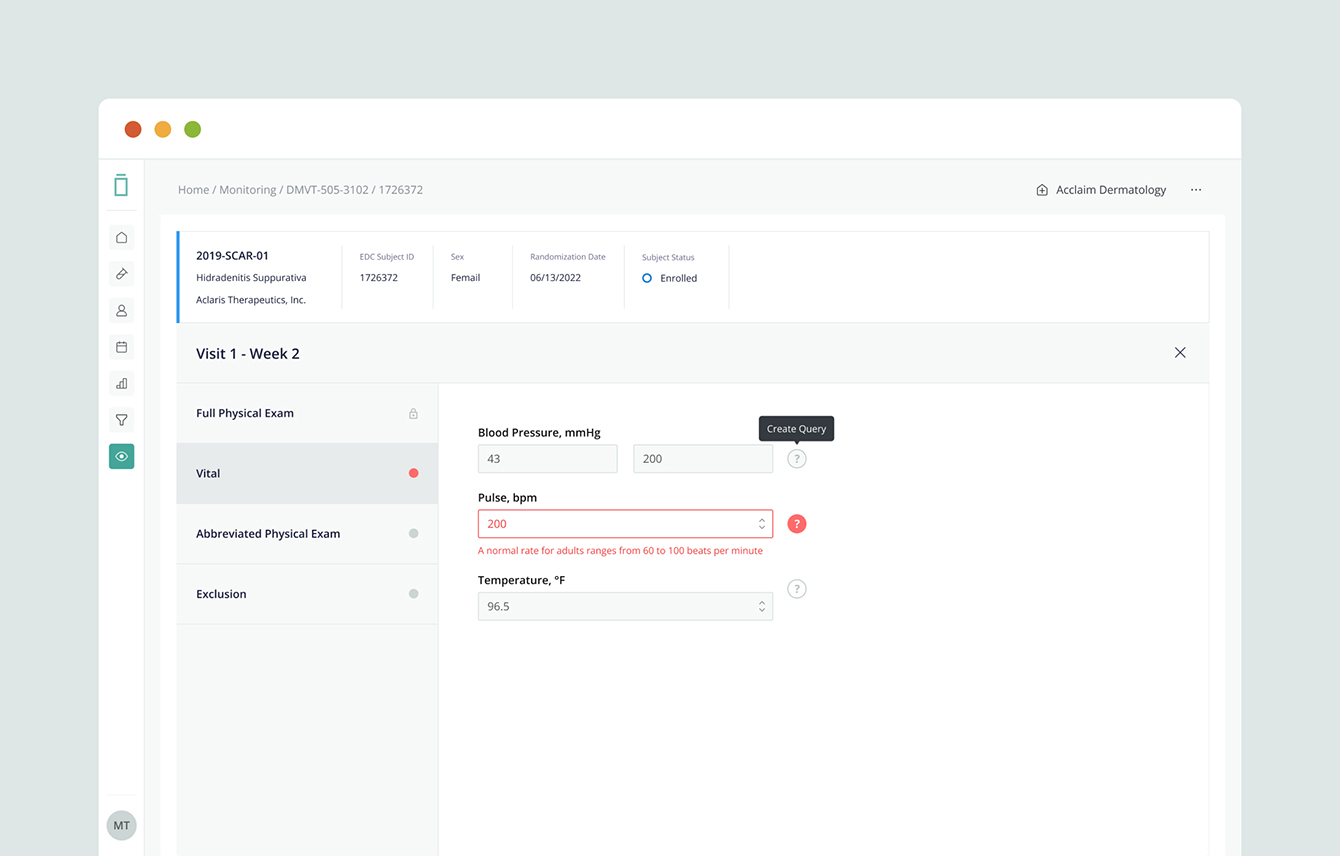Open the user profile icon in the sidebar

(121, 311)
